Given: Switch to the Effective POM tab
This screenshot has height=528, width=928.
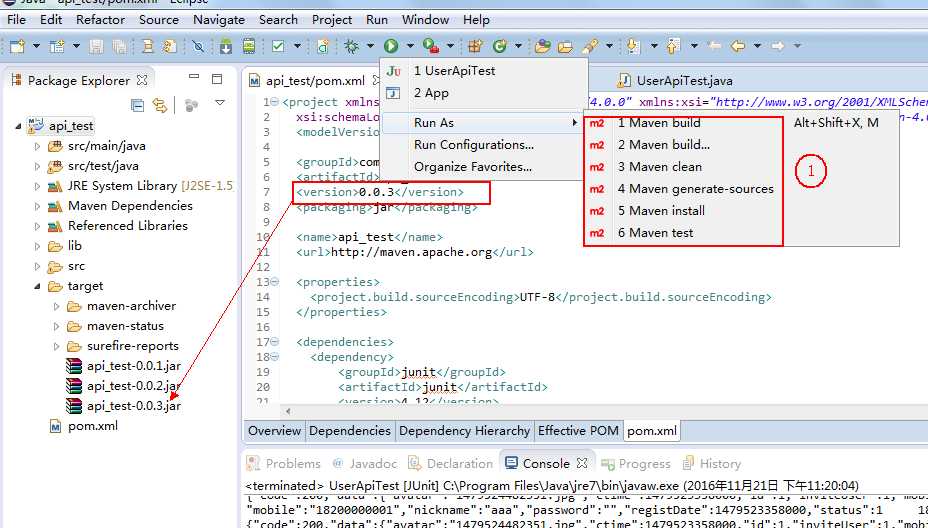Looking at the screenshot, I should (x=578, y=431).
